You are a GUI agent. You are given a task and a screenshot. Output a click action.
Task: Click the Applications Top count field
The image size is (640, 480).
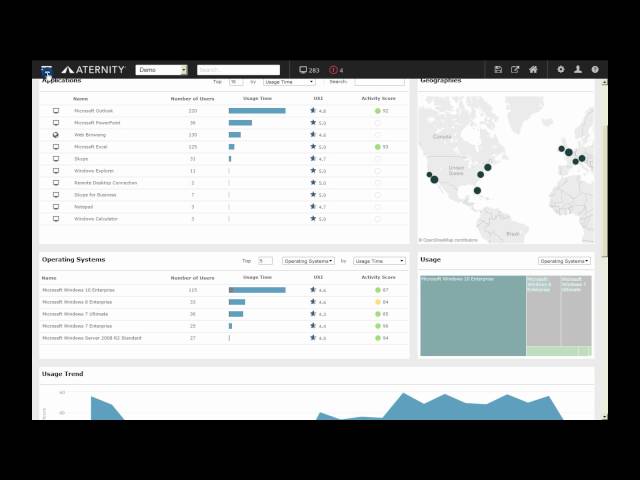pyautogui.click(x=236, y=82)
